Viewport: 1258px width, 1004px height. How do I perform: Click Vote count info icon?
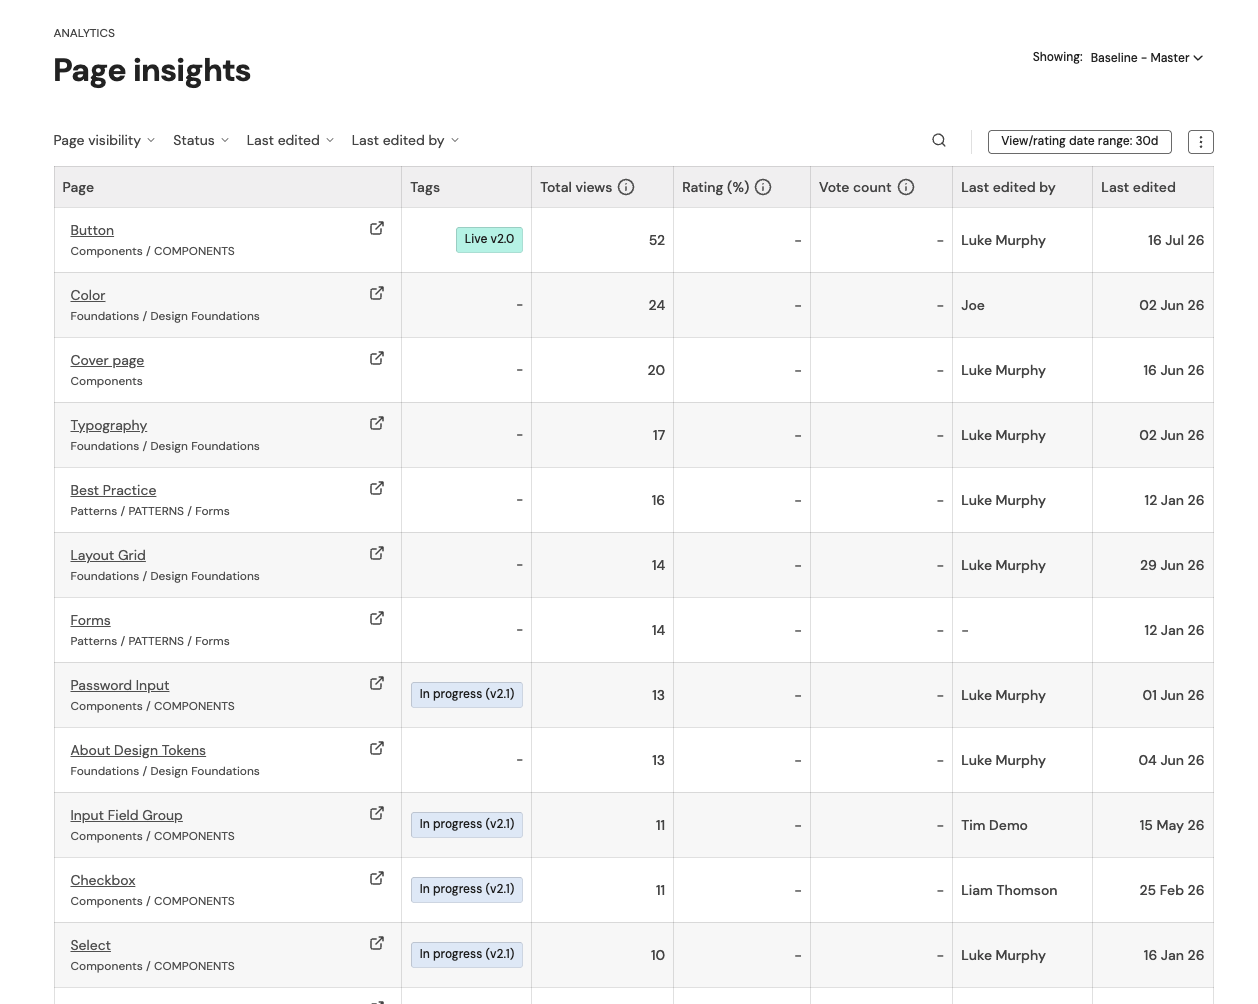[x=906, y=187]
